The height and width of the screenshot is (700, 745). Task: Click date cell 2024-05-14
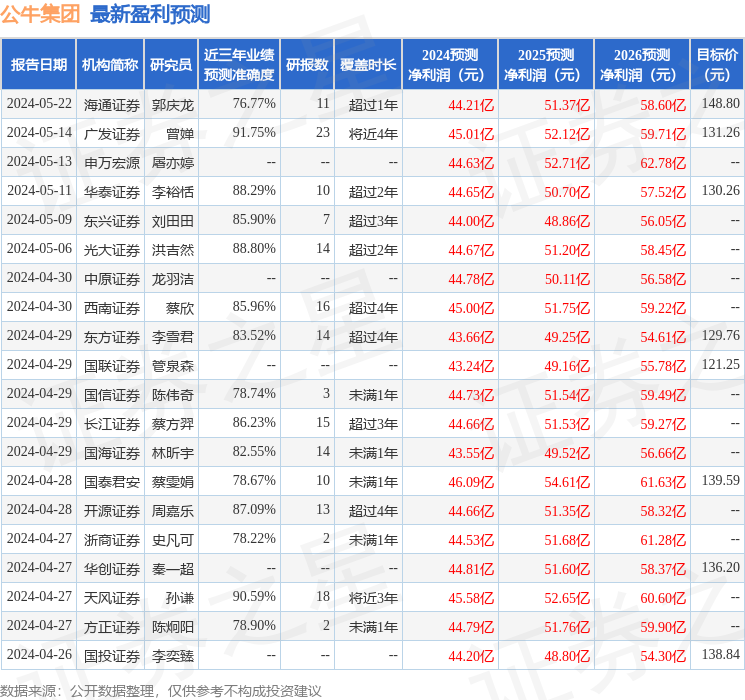(39, 132)
